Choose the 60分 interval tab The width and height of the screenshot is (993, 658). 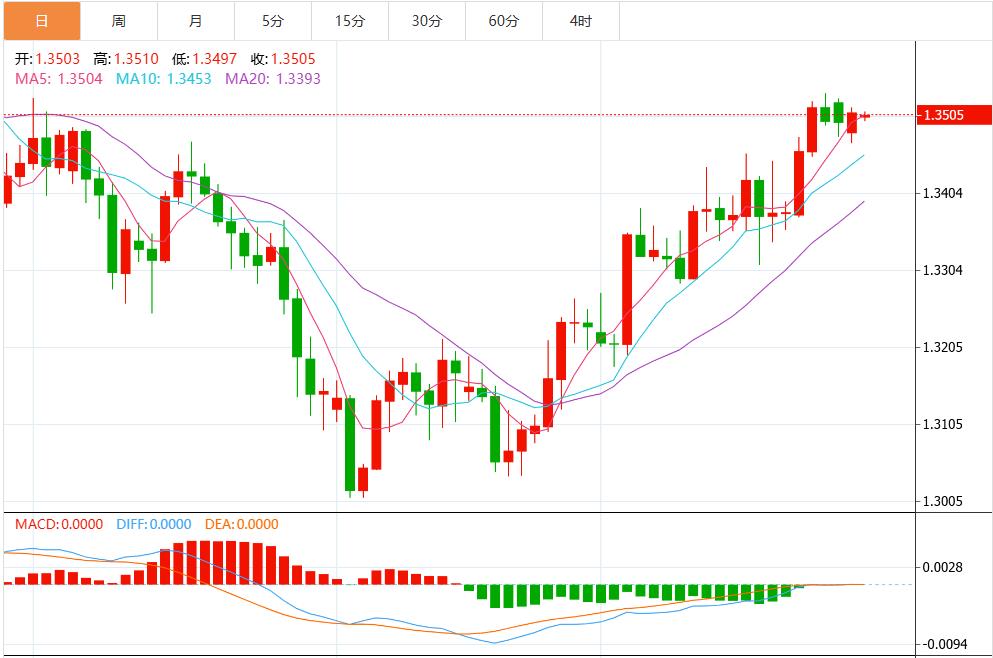click(503, 21)
